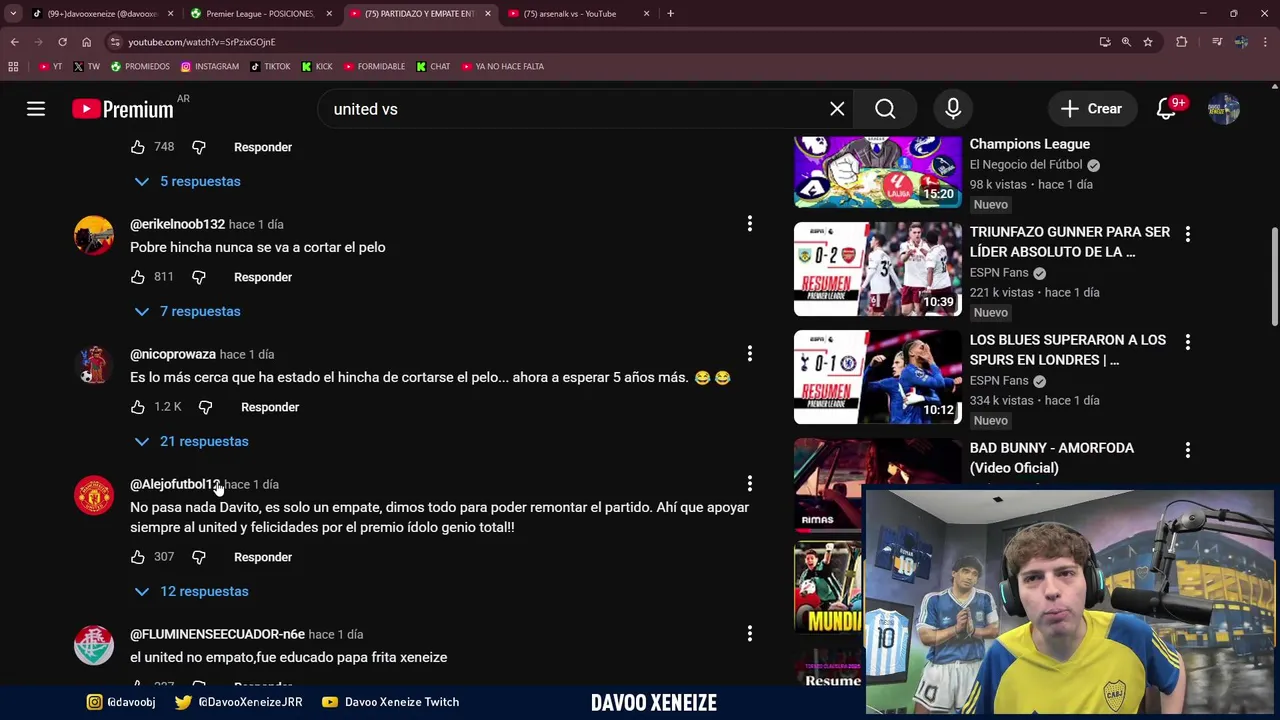1280x720 pixels.
Task: Open options menu for @FLUMINENSEECUADOR-n6e comment
Action: point(749,634)
